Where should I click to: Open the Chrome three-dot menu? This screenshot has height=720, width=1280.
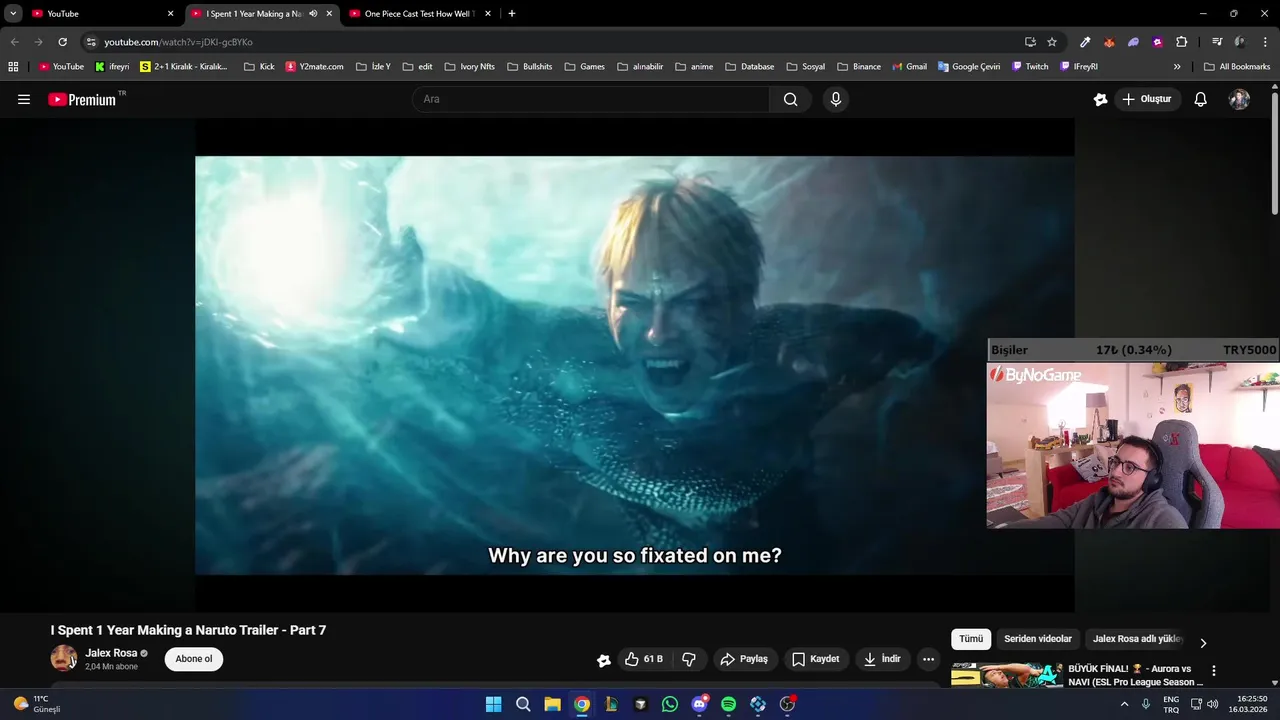1265,42
